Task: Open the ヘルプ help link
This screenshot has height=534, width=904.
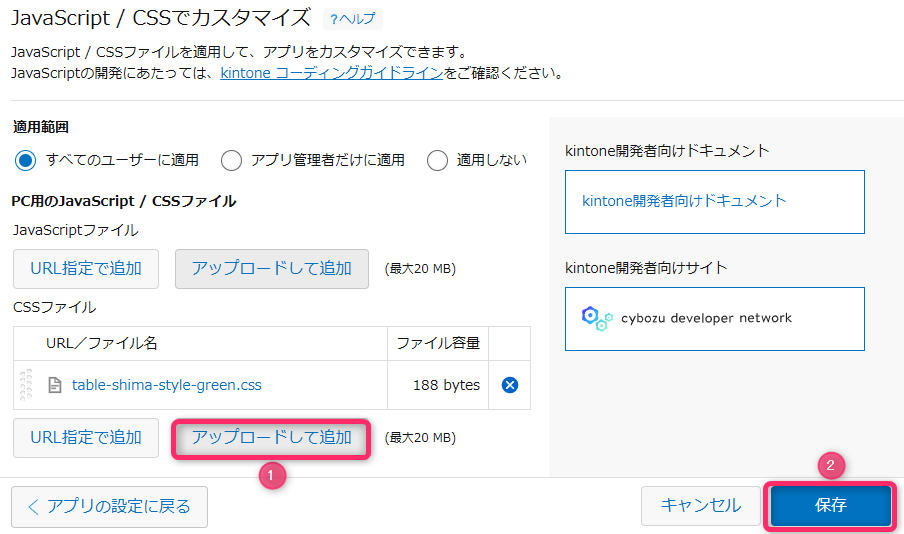Action: (x=353, y=19)
